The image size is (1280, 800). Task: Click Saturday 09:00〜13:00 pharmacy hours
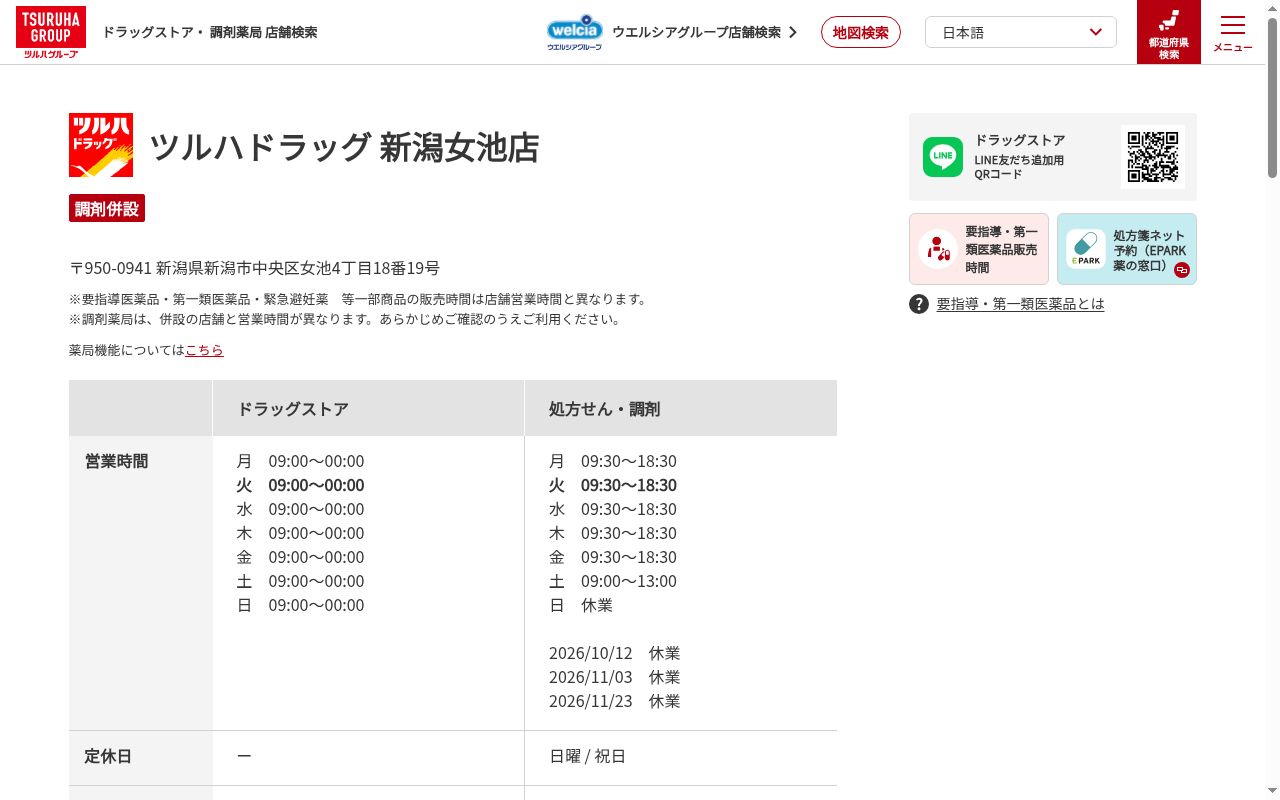click(613, 581)
